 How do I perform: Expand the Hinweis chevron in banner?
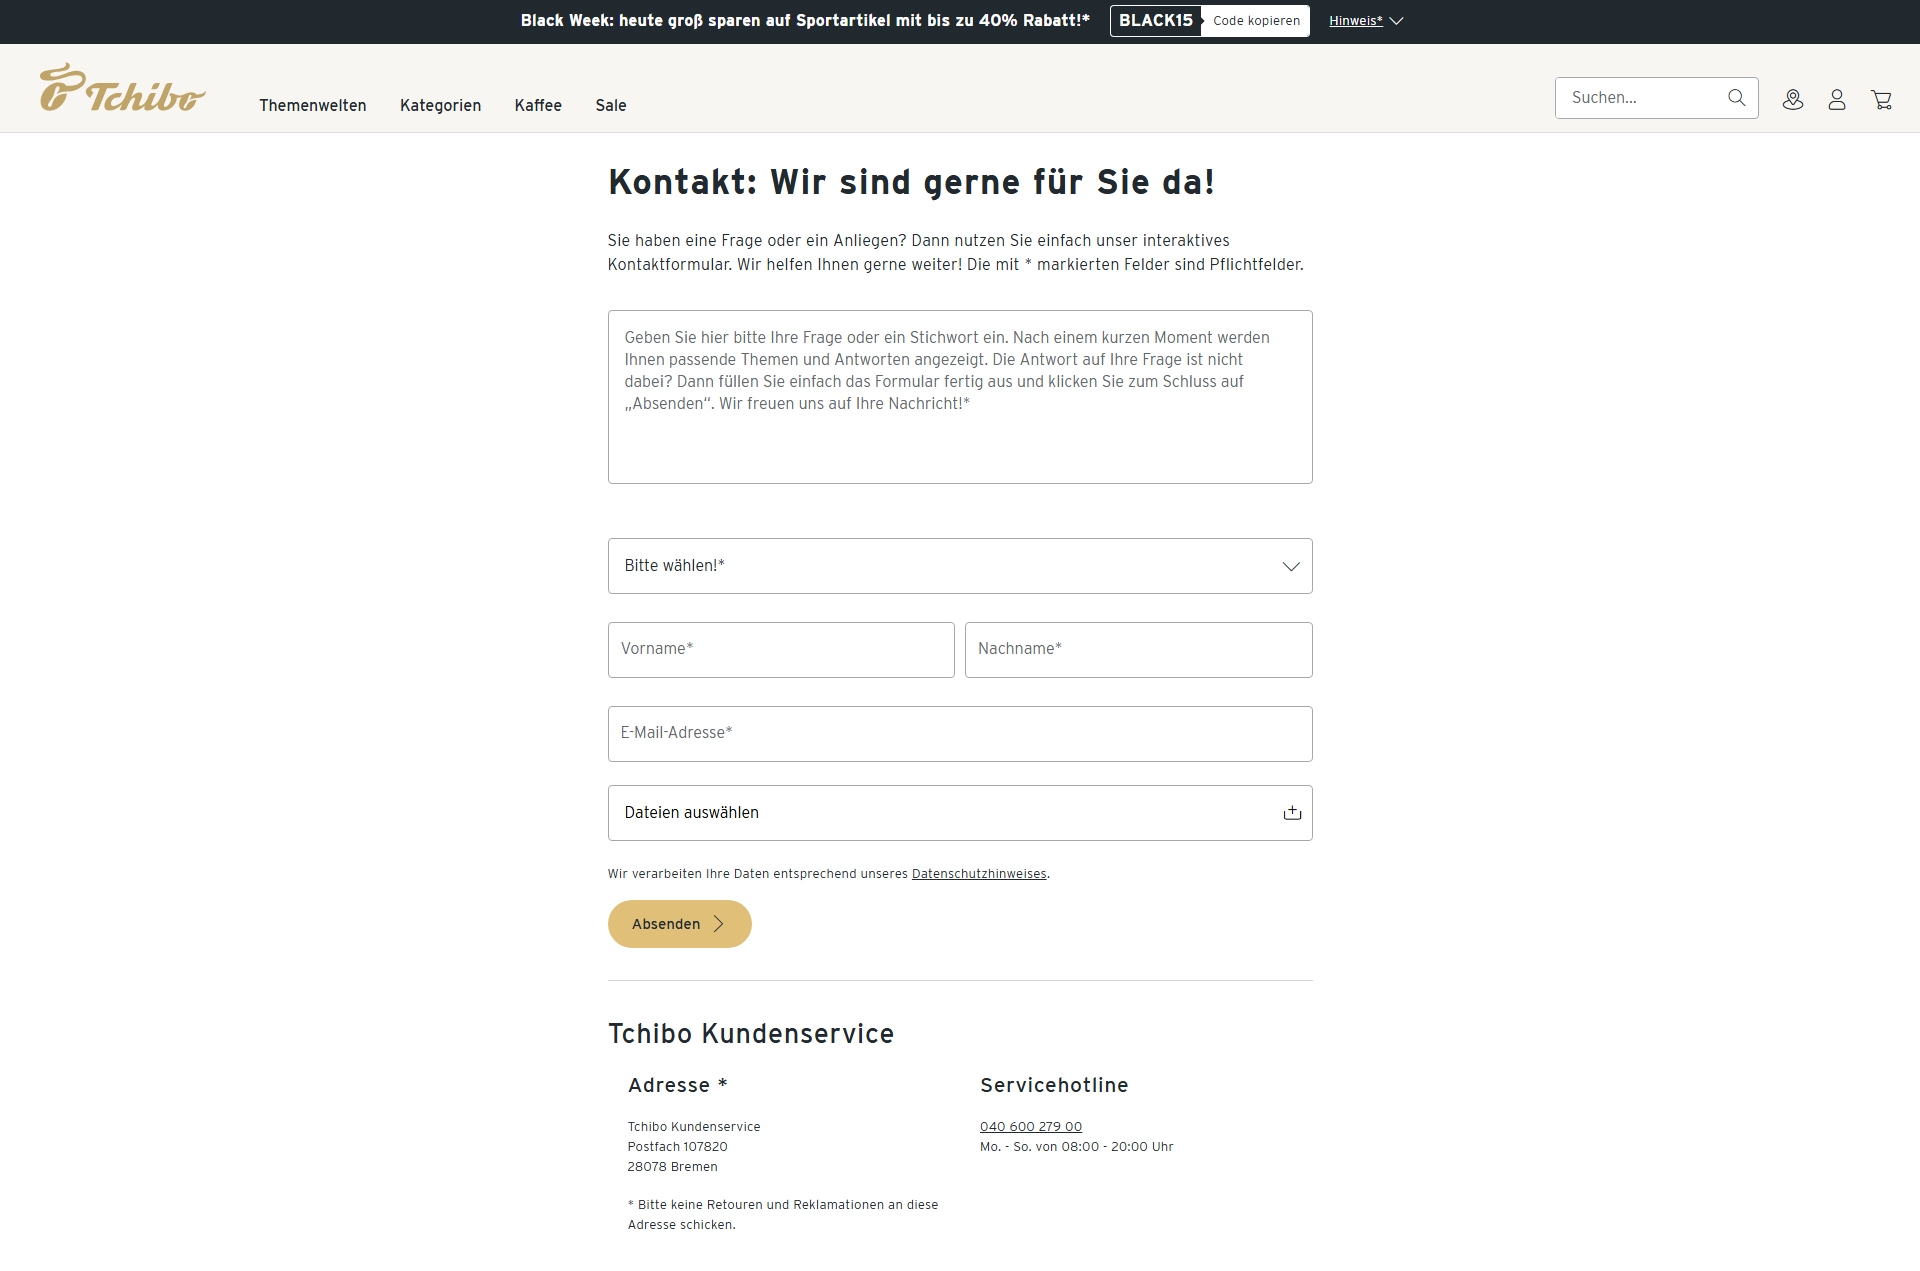pos(1397,21)
